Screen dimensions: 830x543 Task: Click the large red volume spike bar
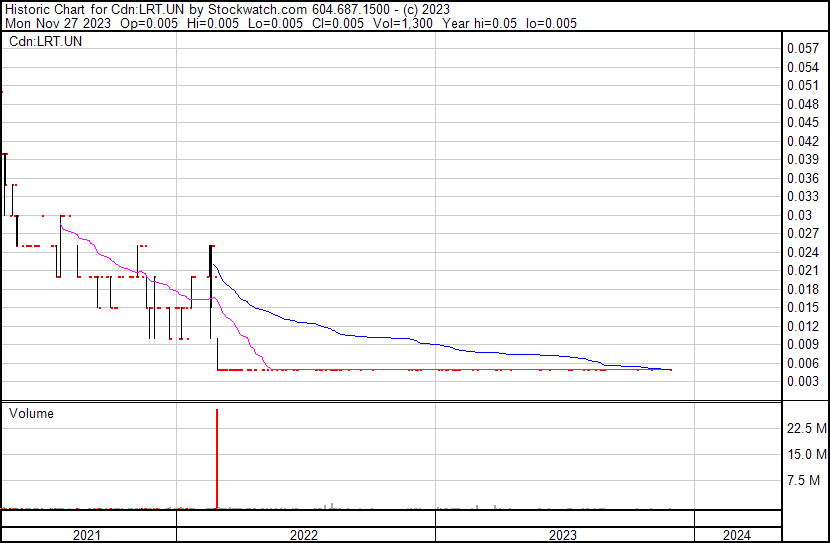click(217, 460)
